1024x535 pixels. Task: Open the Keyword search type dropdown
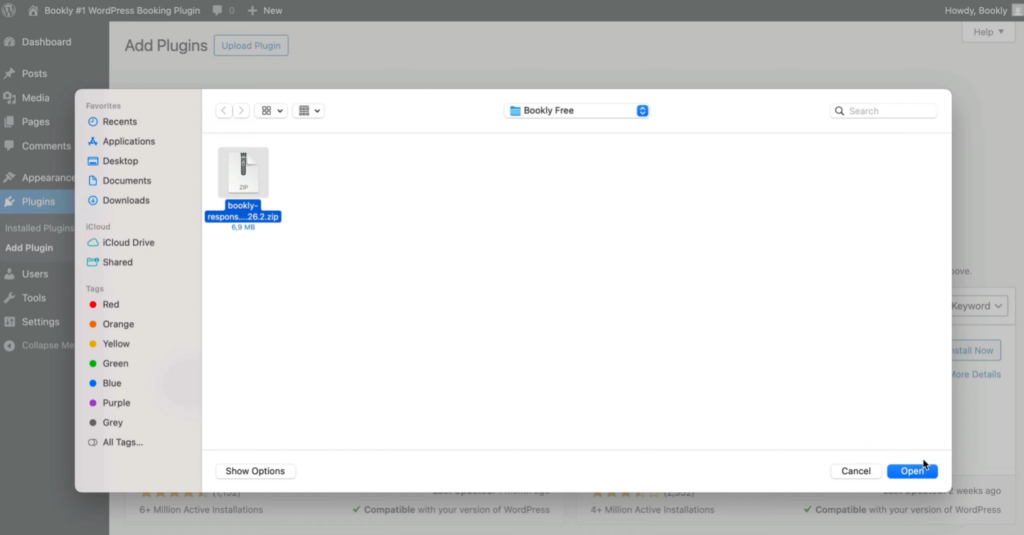click(976, 306)
